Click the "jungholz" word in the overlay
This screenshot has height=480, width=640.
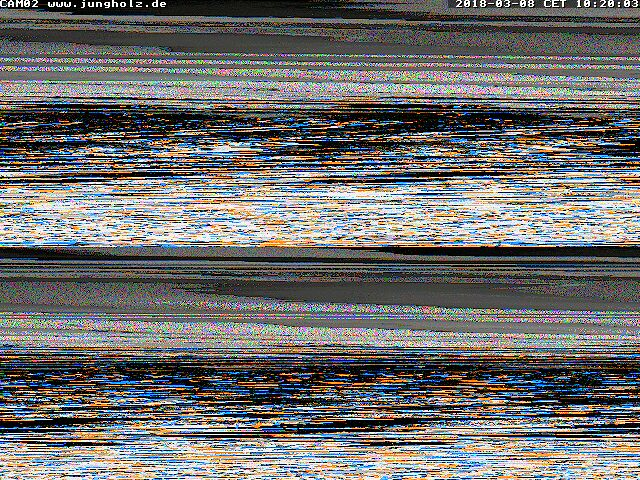(119, 5)
